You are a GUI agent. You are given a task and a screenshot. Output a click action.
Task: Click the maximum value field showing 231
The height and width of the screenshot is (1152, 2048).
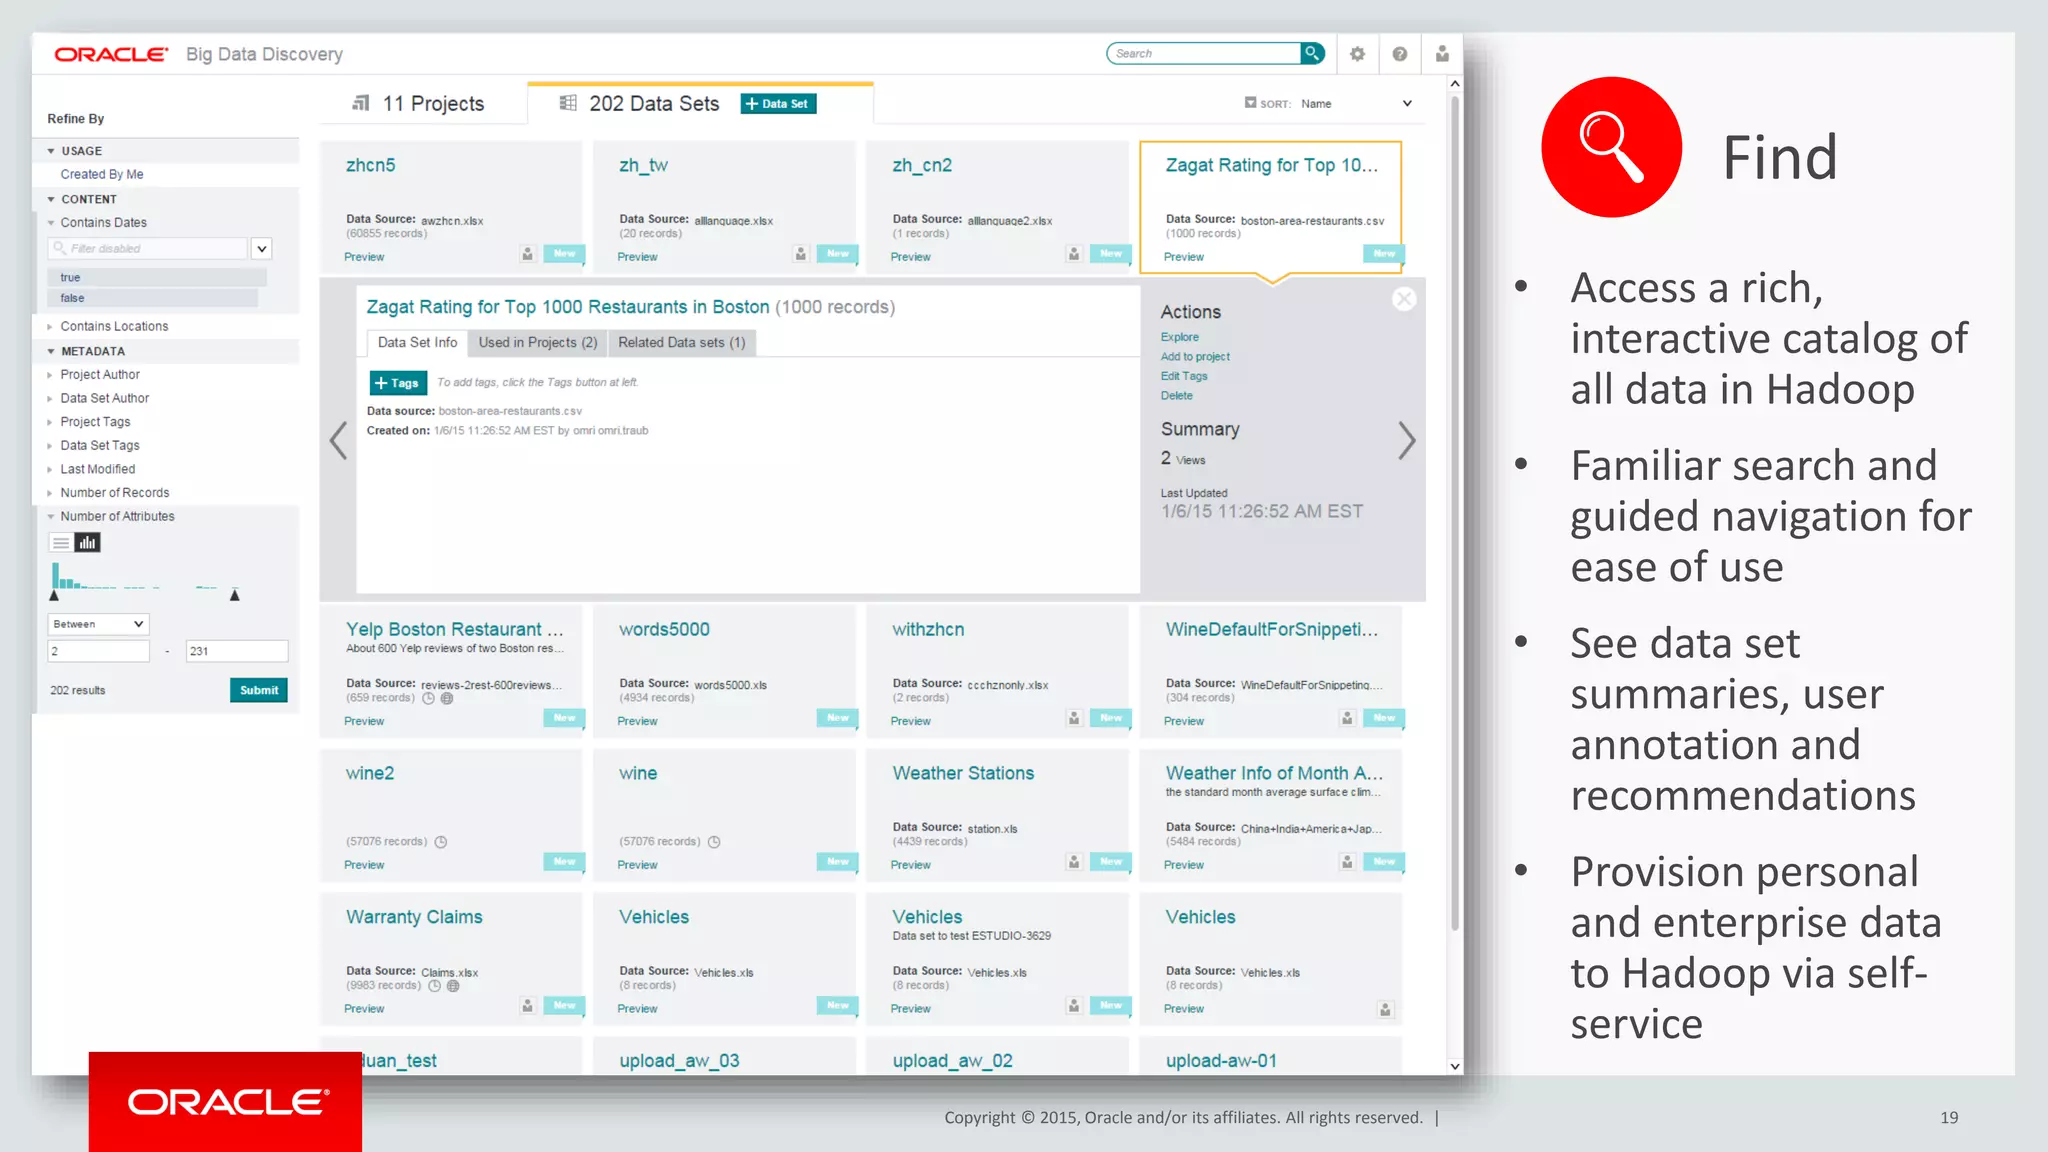point(237,651)
